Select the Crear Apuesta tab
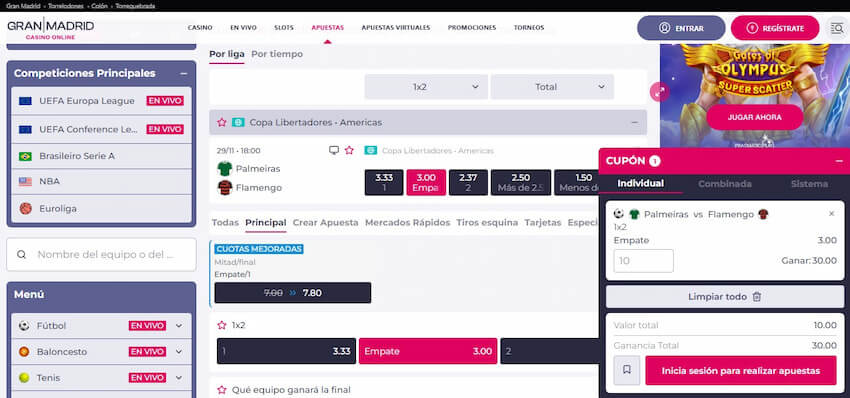 tap(325, 222)
